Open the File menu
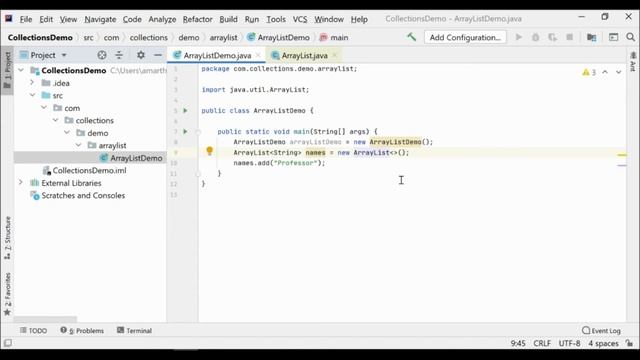 point(25,19)
